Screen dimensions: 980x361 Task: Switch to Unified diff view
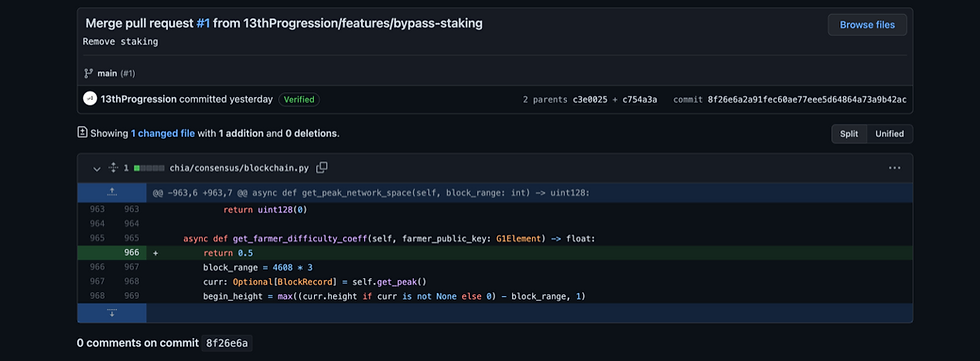889,134
